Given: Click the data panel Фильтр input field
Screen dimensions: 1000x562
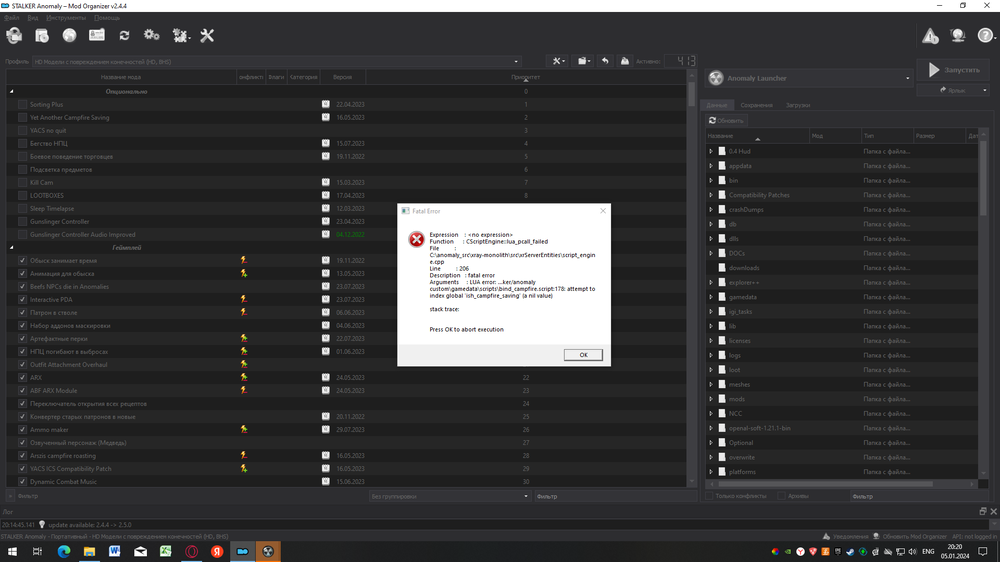Looking at the screenshot, I should (x=920, y=496).
